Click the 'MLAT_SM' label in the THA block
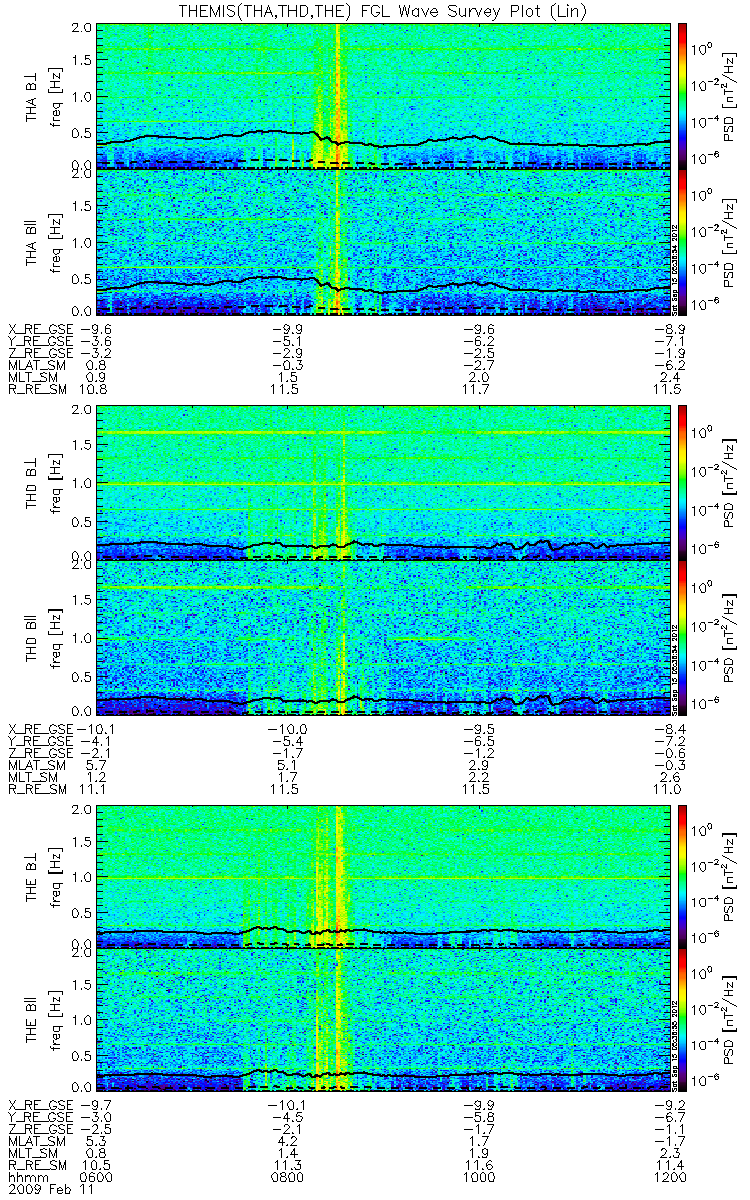This screenshot has width=750, height=1200. point(37,366)
